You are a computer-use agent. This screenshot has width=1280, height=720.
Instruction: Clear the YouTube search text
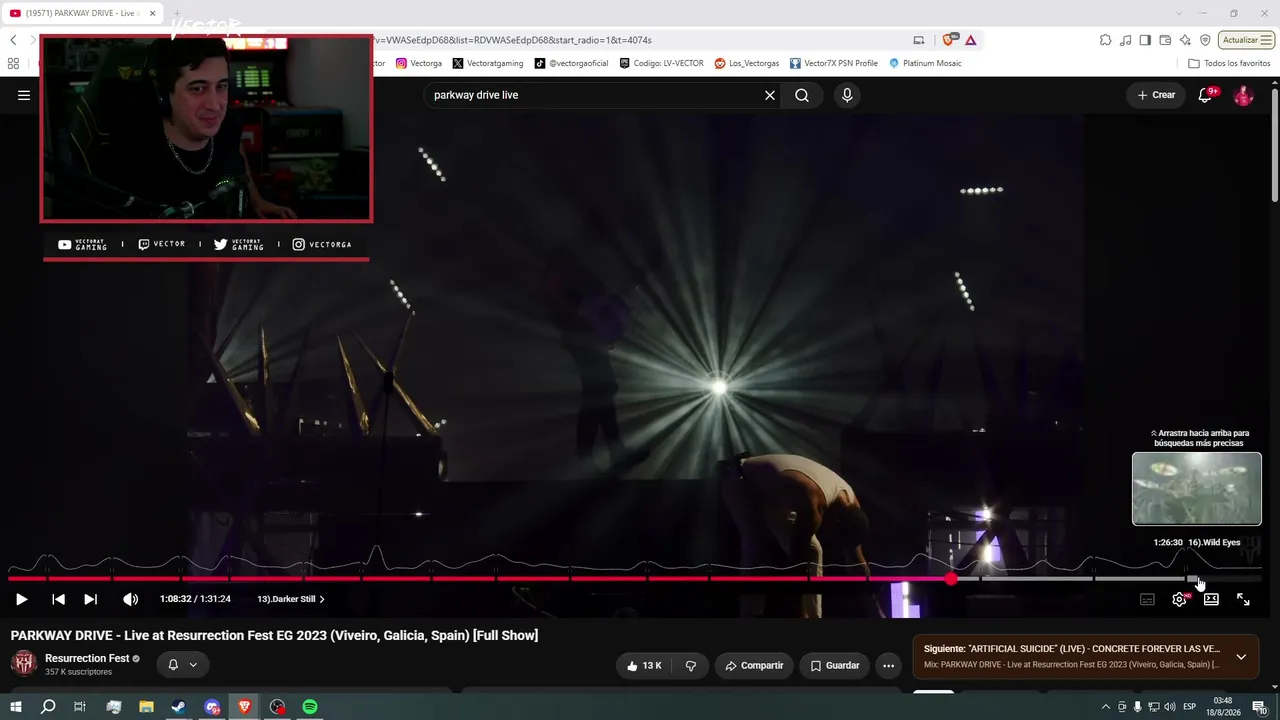pos(770,95)
